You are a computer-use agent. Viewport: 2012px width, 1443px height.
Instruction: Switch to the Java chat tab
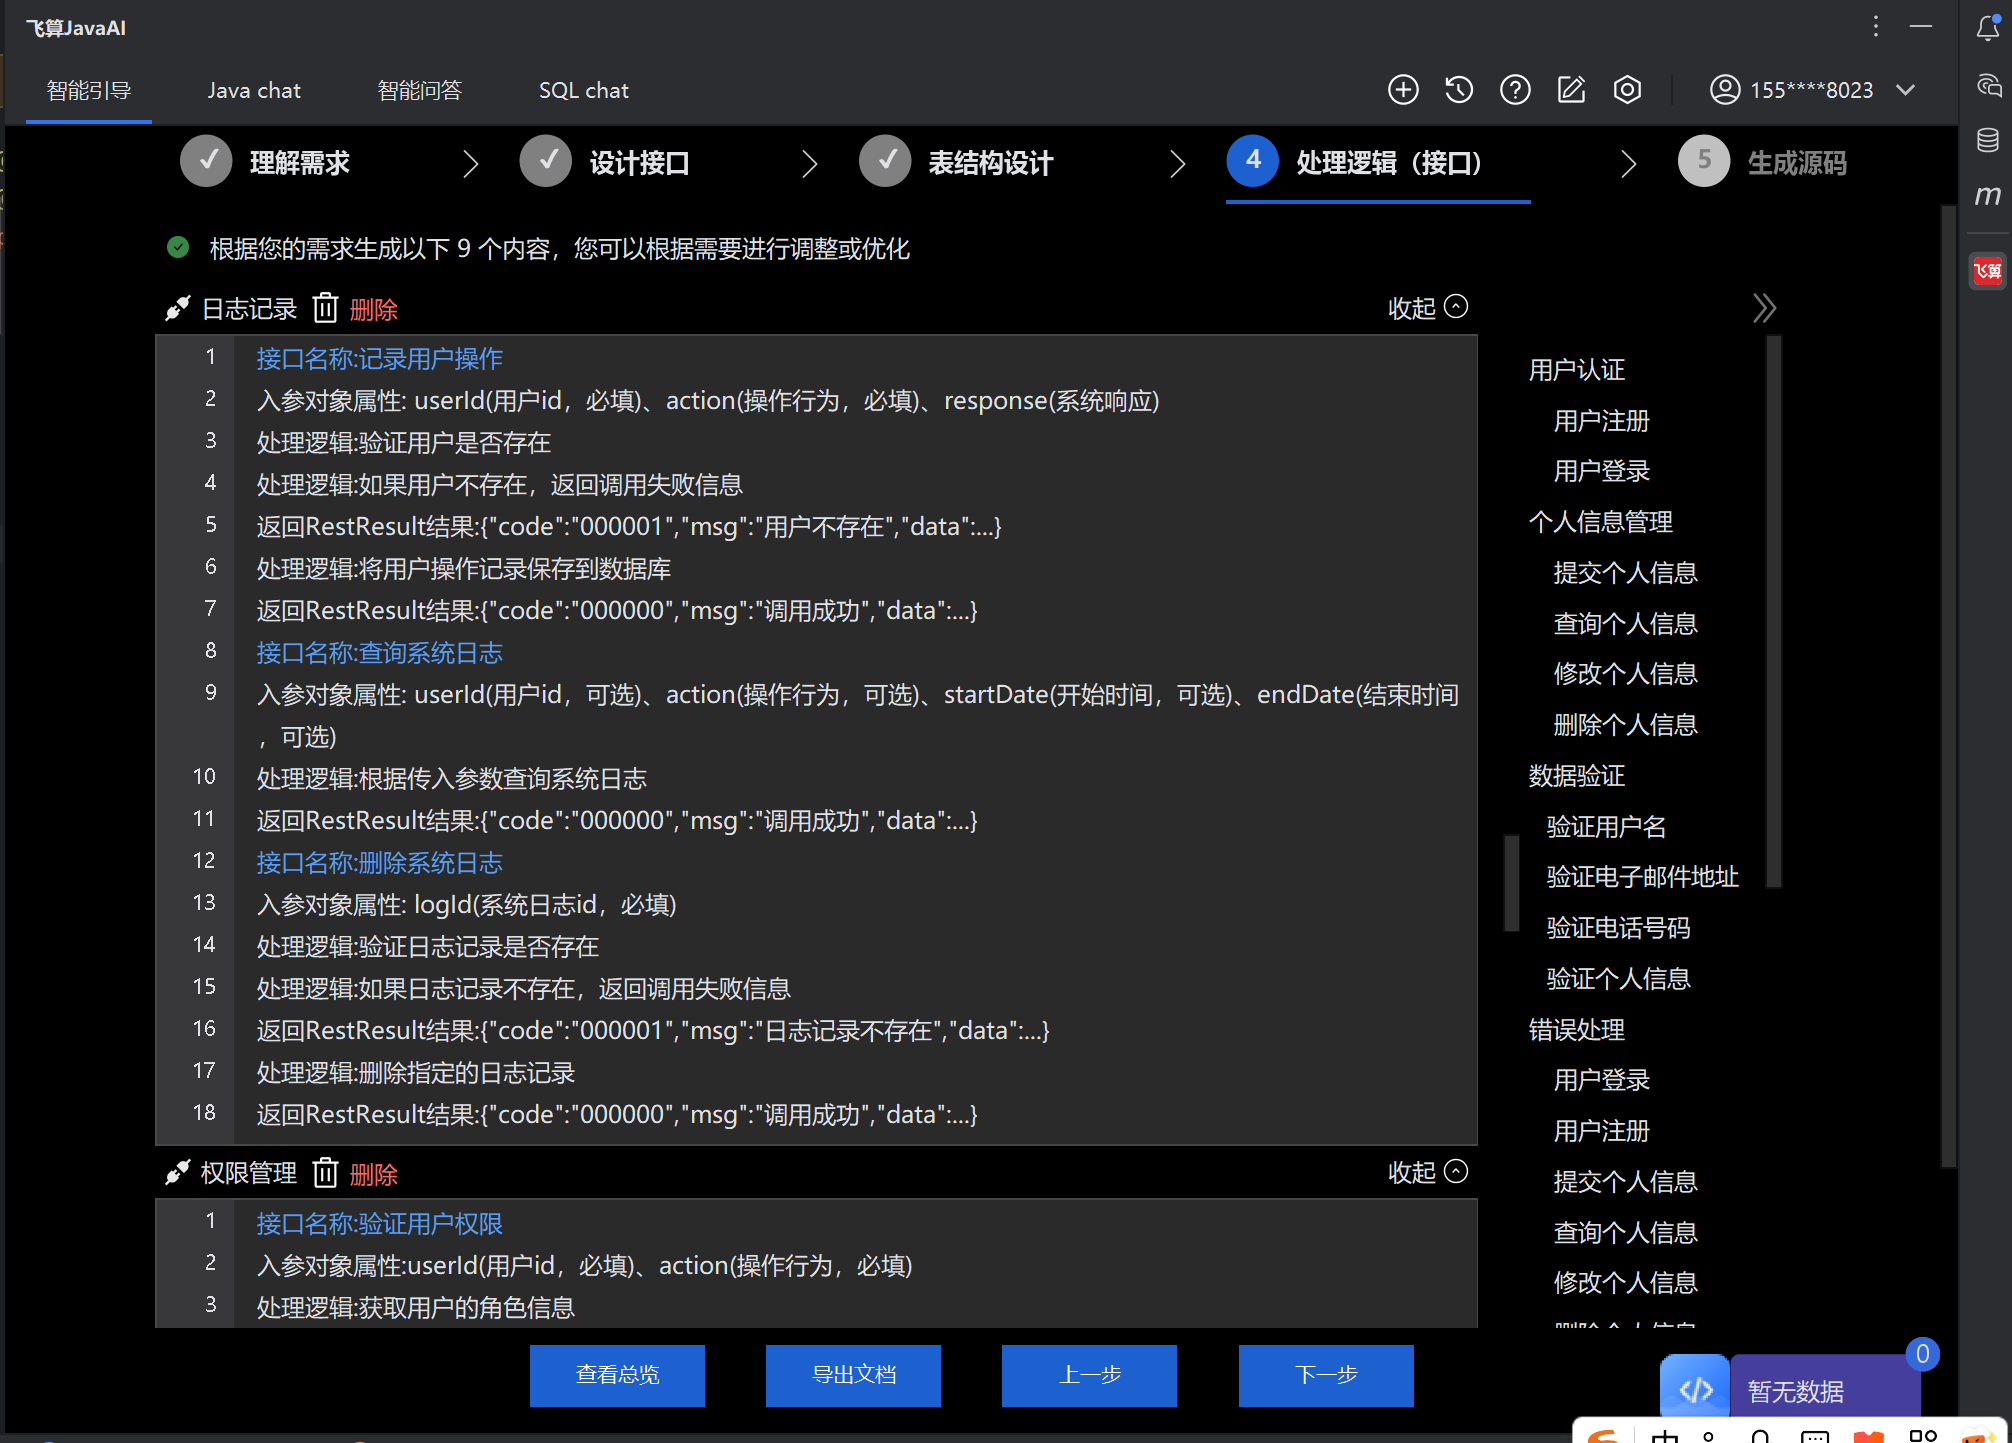pos(253,89)
